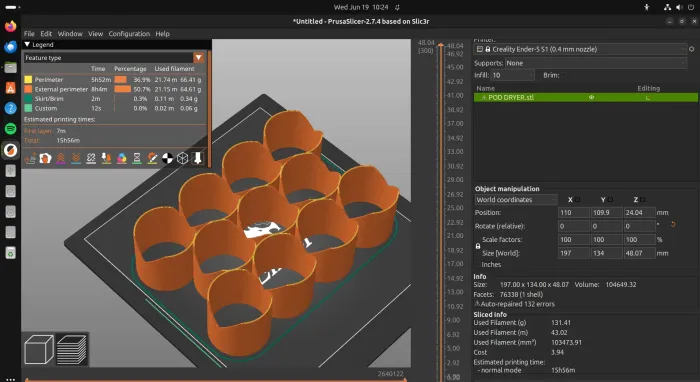Toggle Shells wireframe cube icon
The width and height of the screenshot is (700, 382).
pyautogui.click(x=183, y=158)
